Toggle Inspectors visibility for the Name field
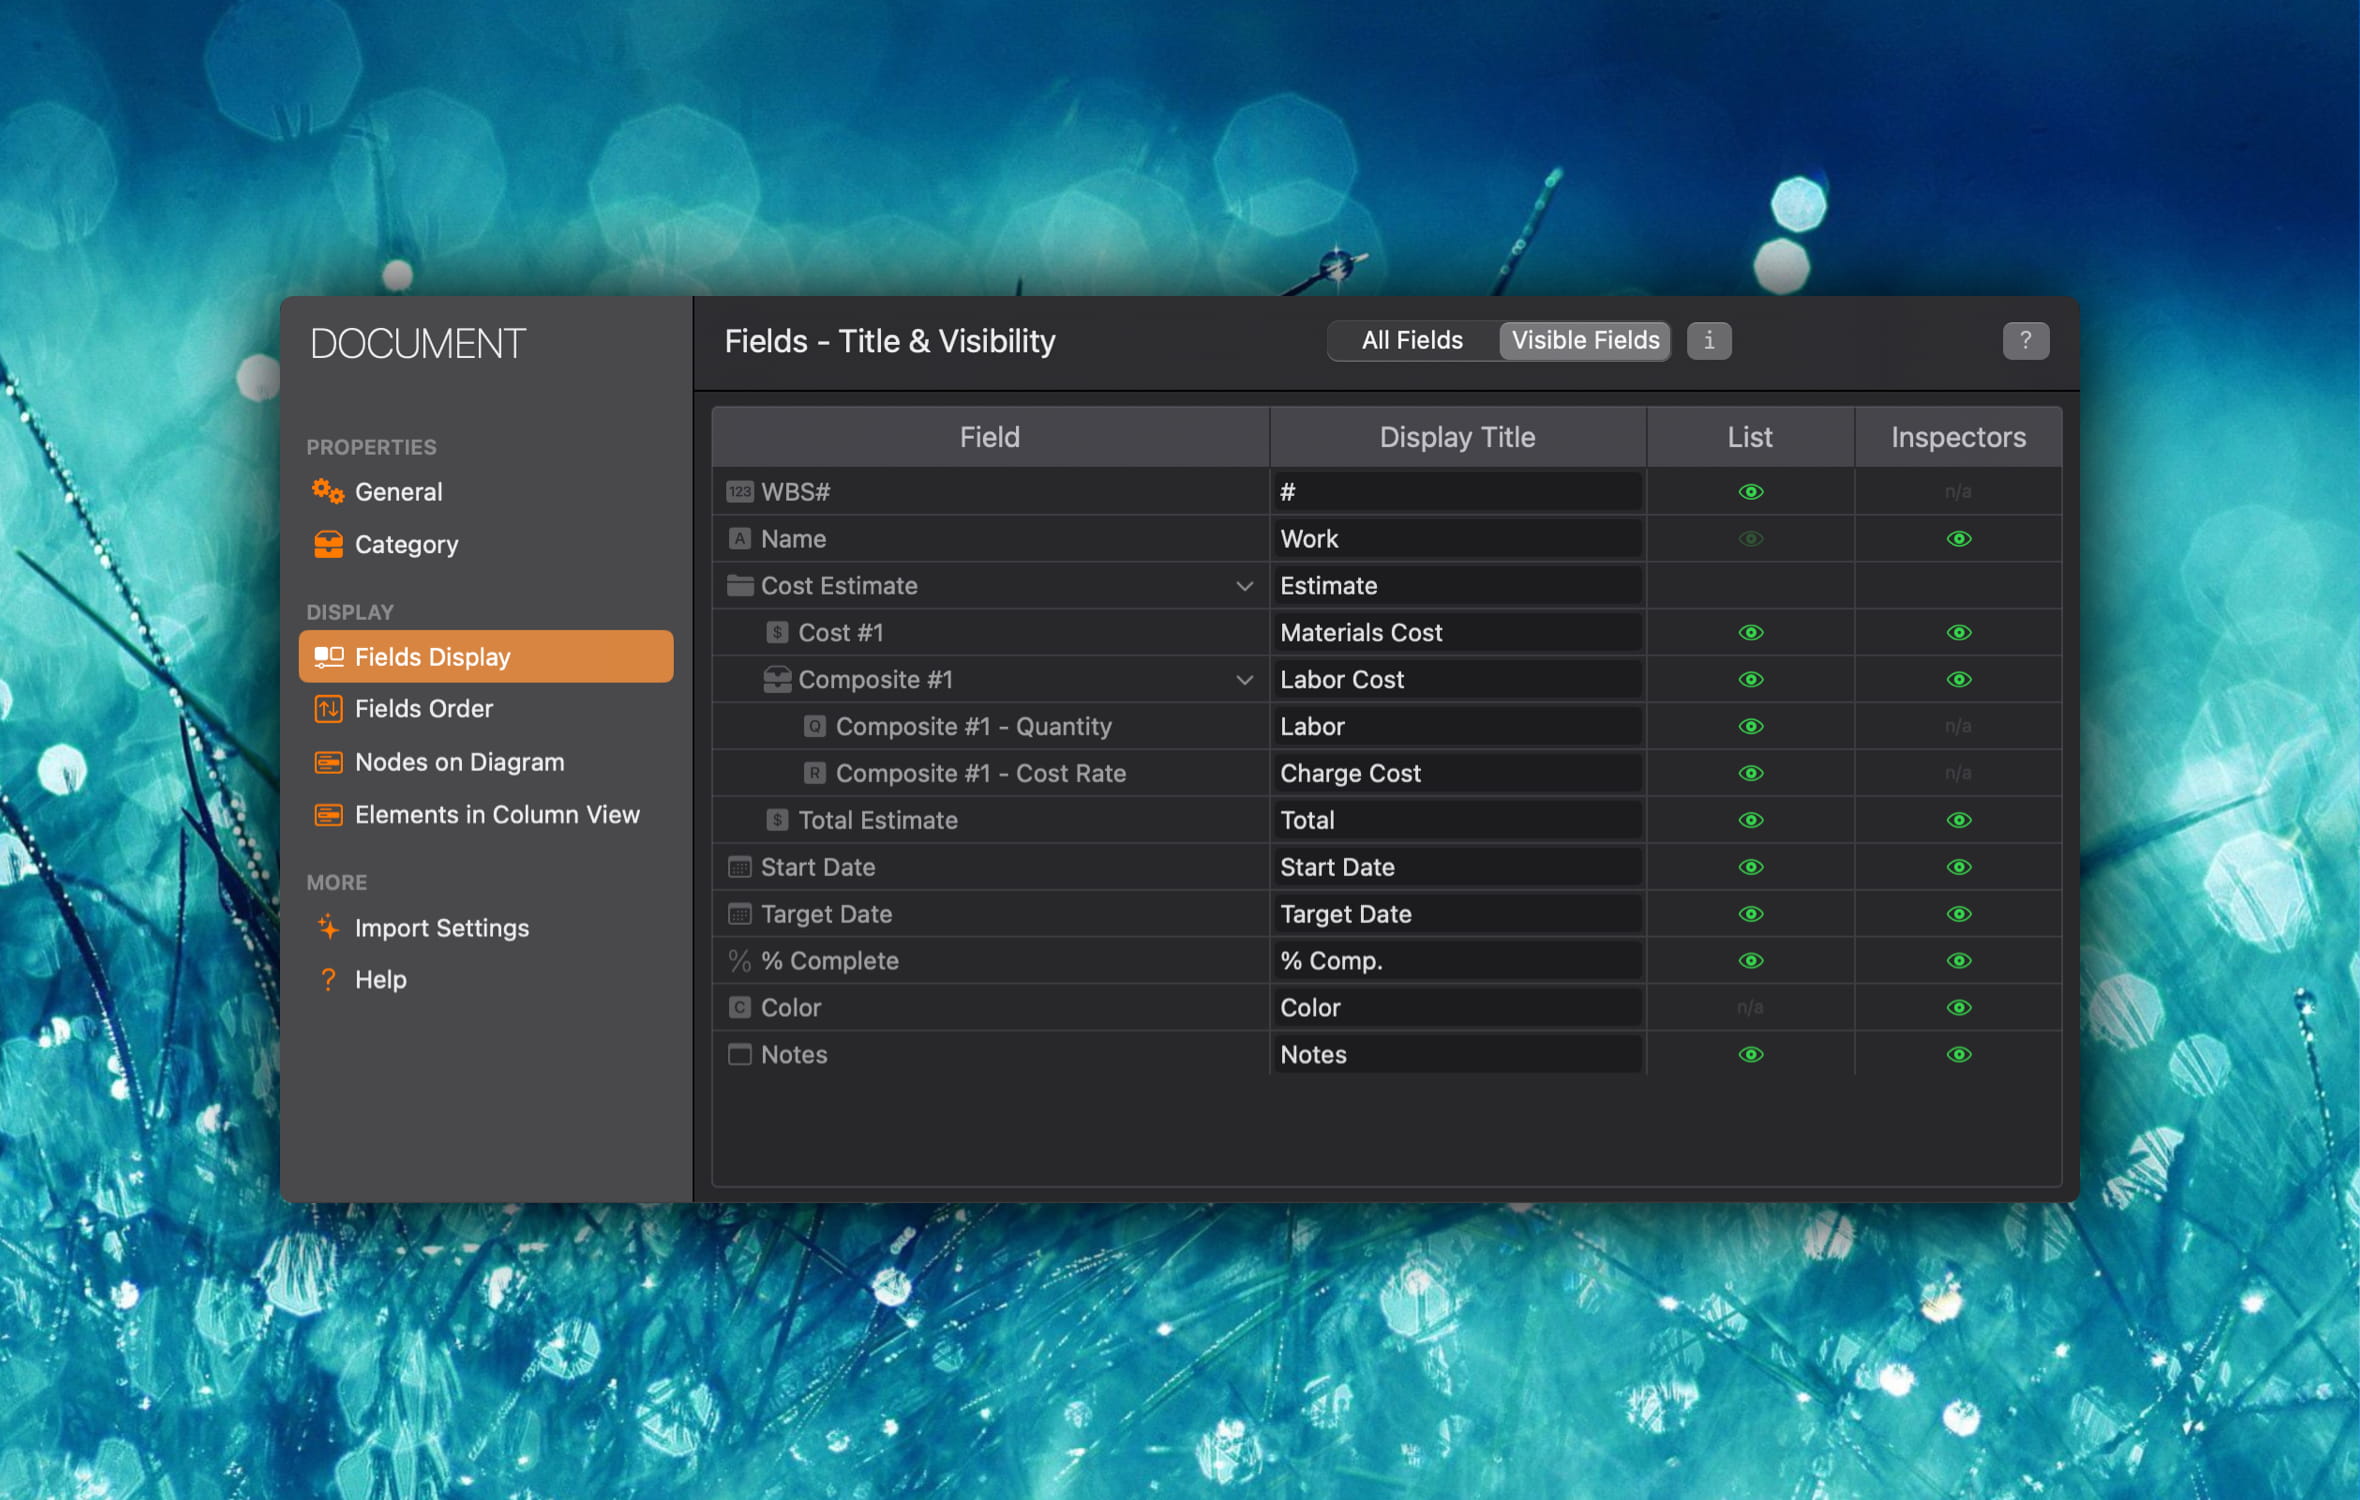 (x=1958, y=538)
